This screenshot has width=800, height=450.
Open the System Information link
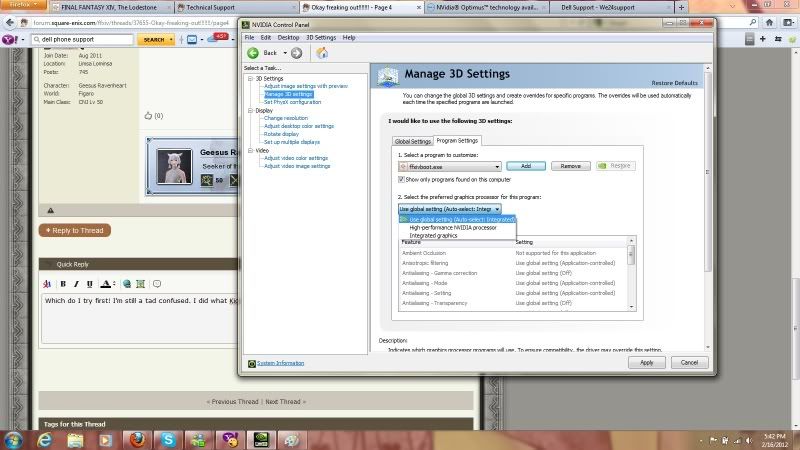click(x=280, y=363)
